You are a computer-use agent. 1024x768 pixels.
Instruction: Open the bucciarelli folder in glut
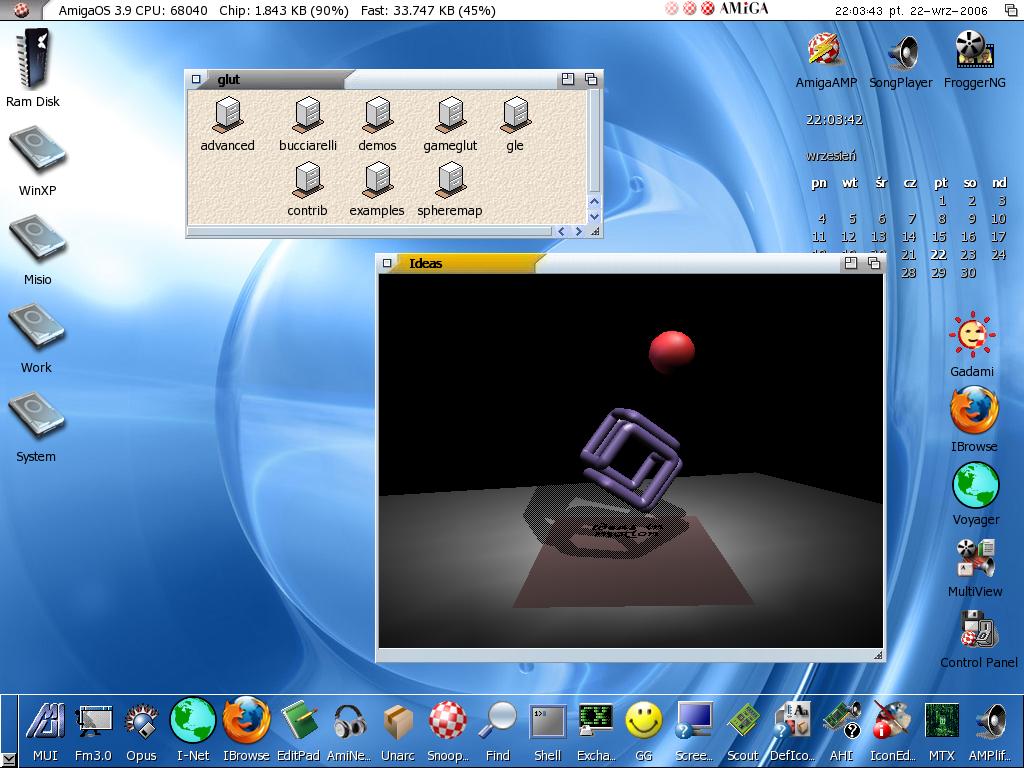[308, 114]
